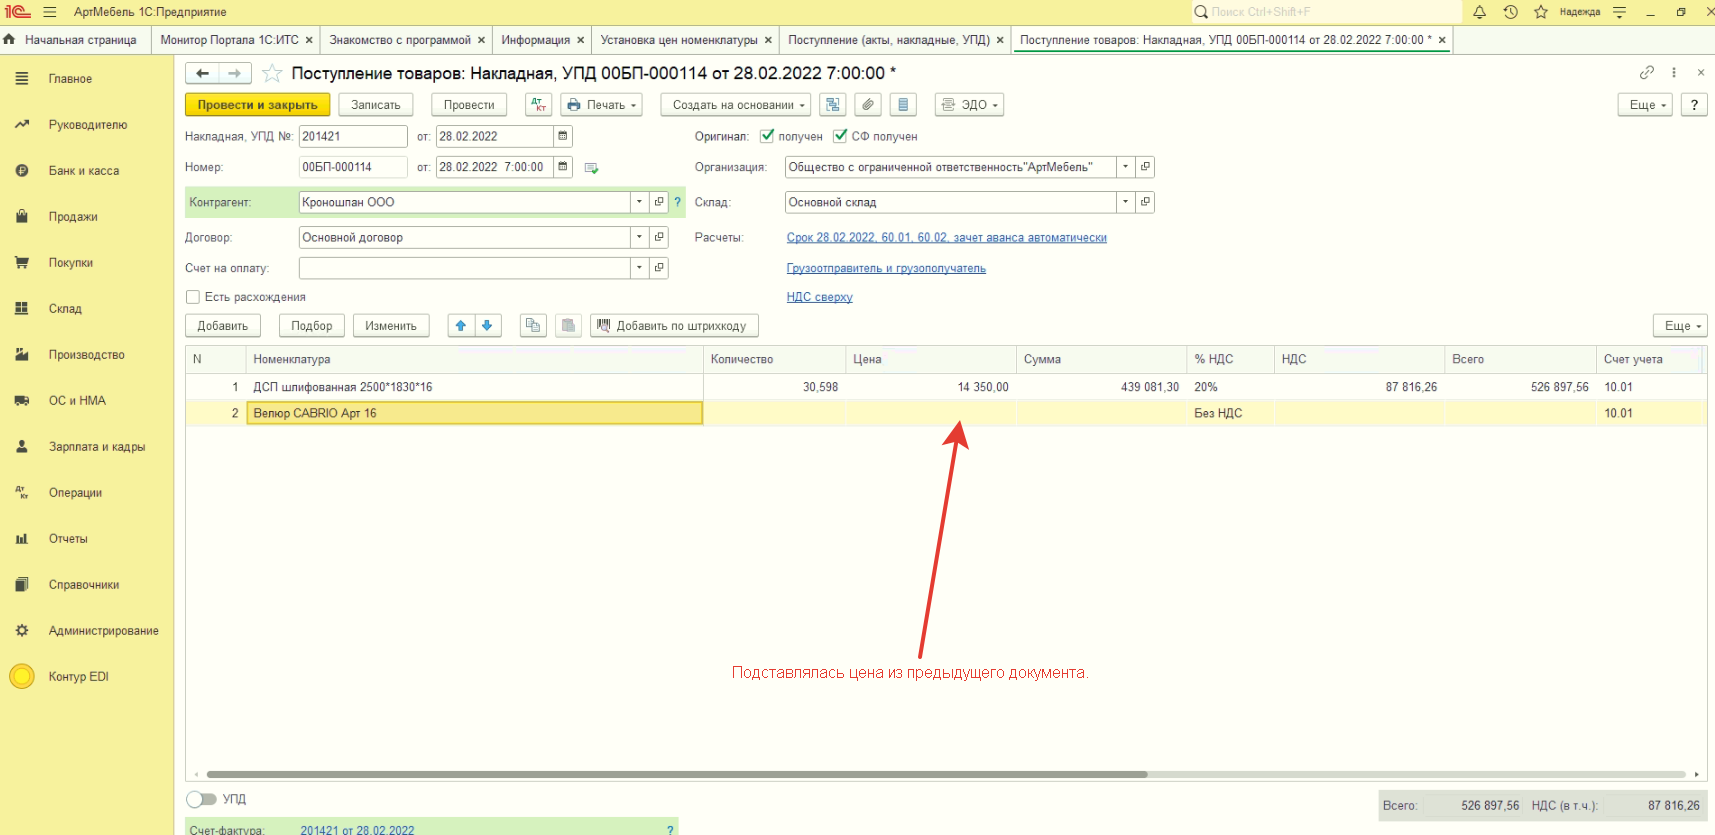Expand the Склад dropdown arrow
The width and height of the screenshot is (1715, 835).
(x=1125, y=202)
